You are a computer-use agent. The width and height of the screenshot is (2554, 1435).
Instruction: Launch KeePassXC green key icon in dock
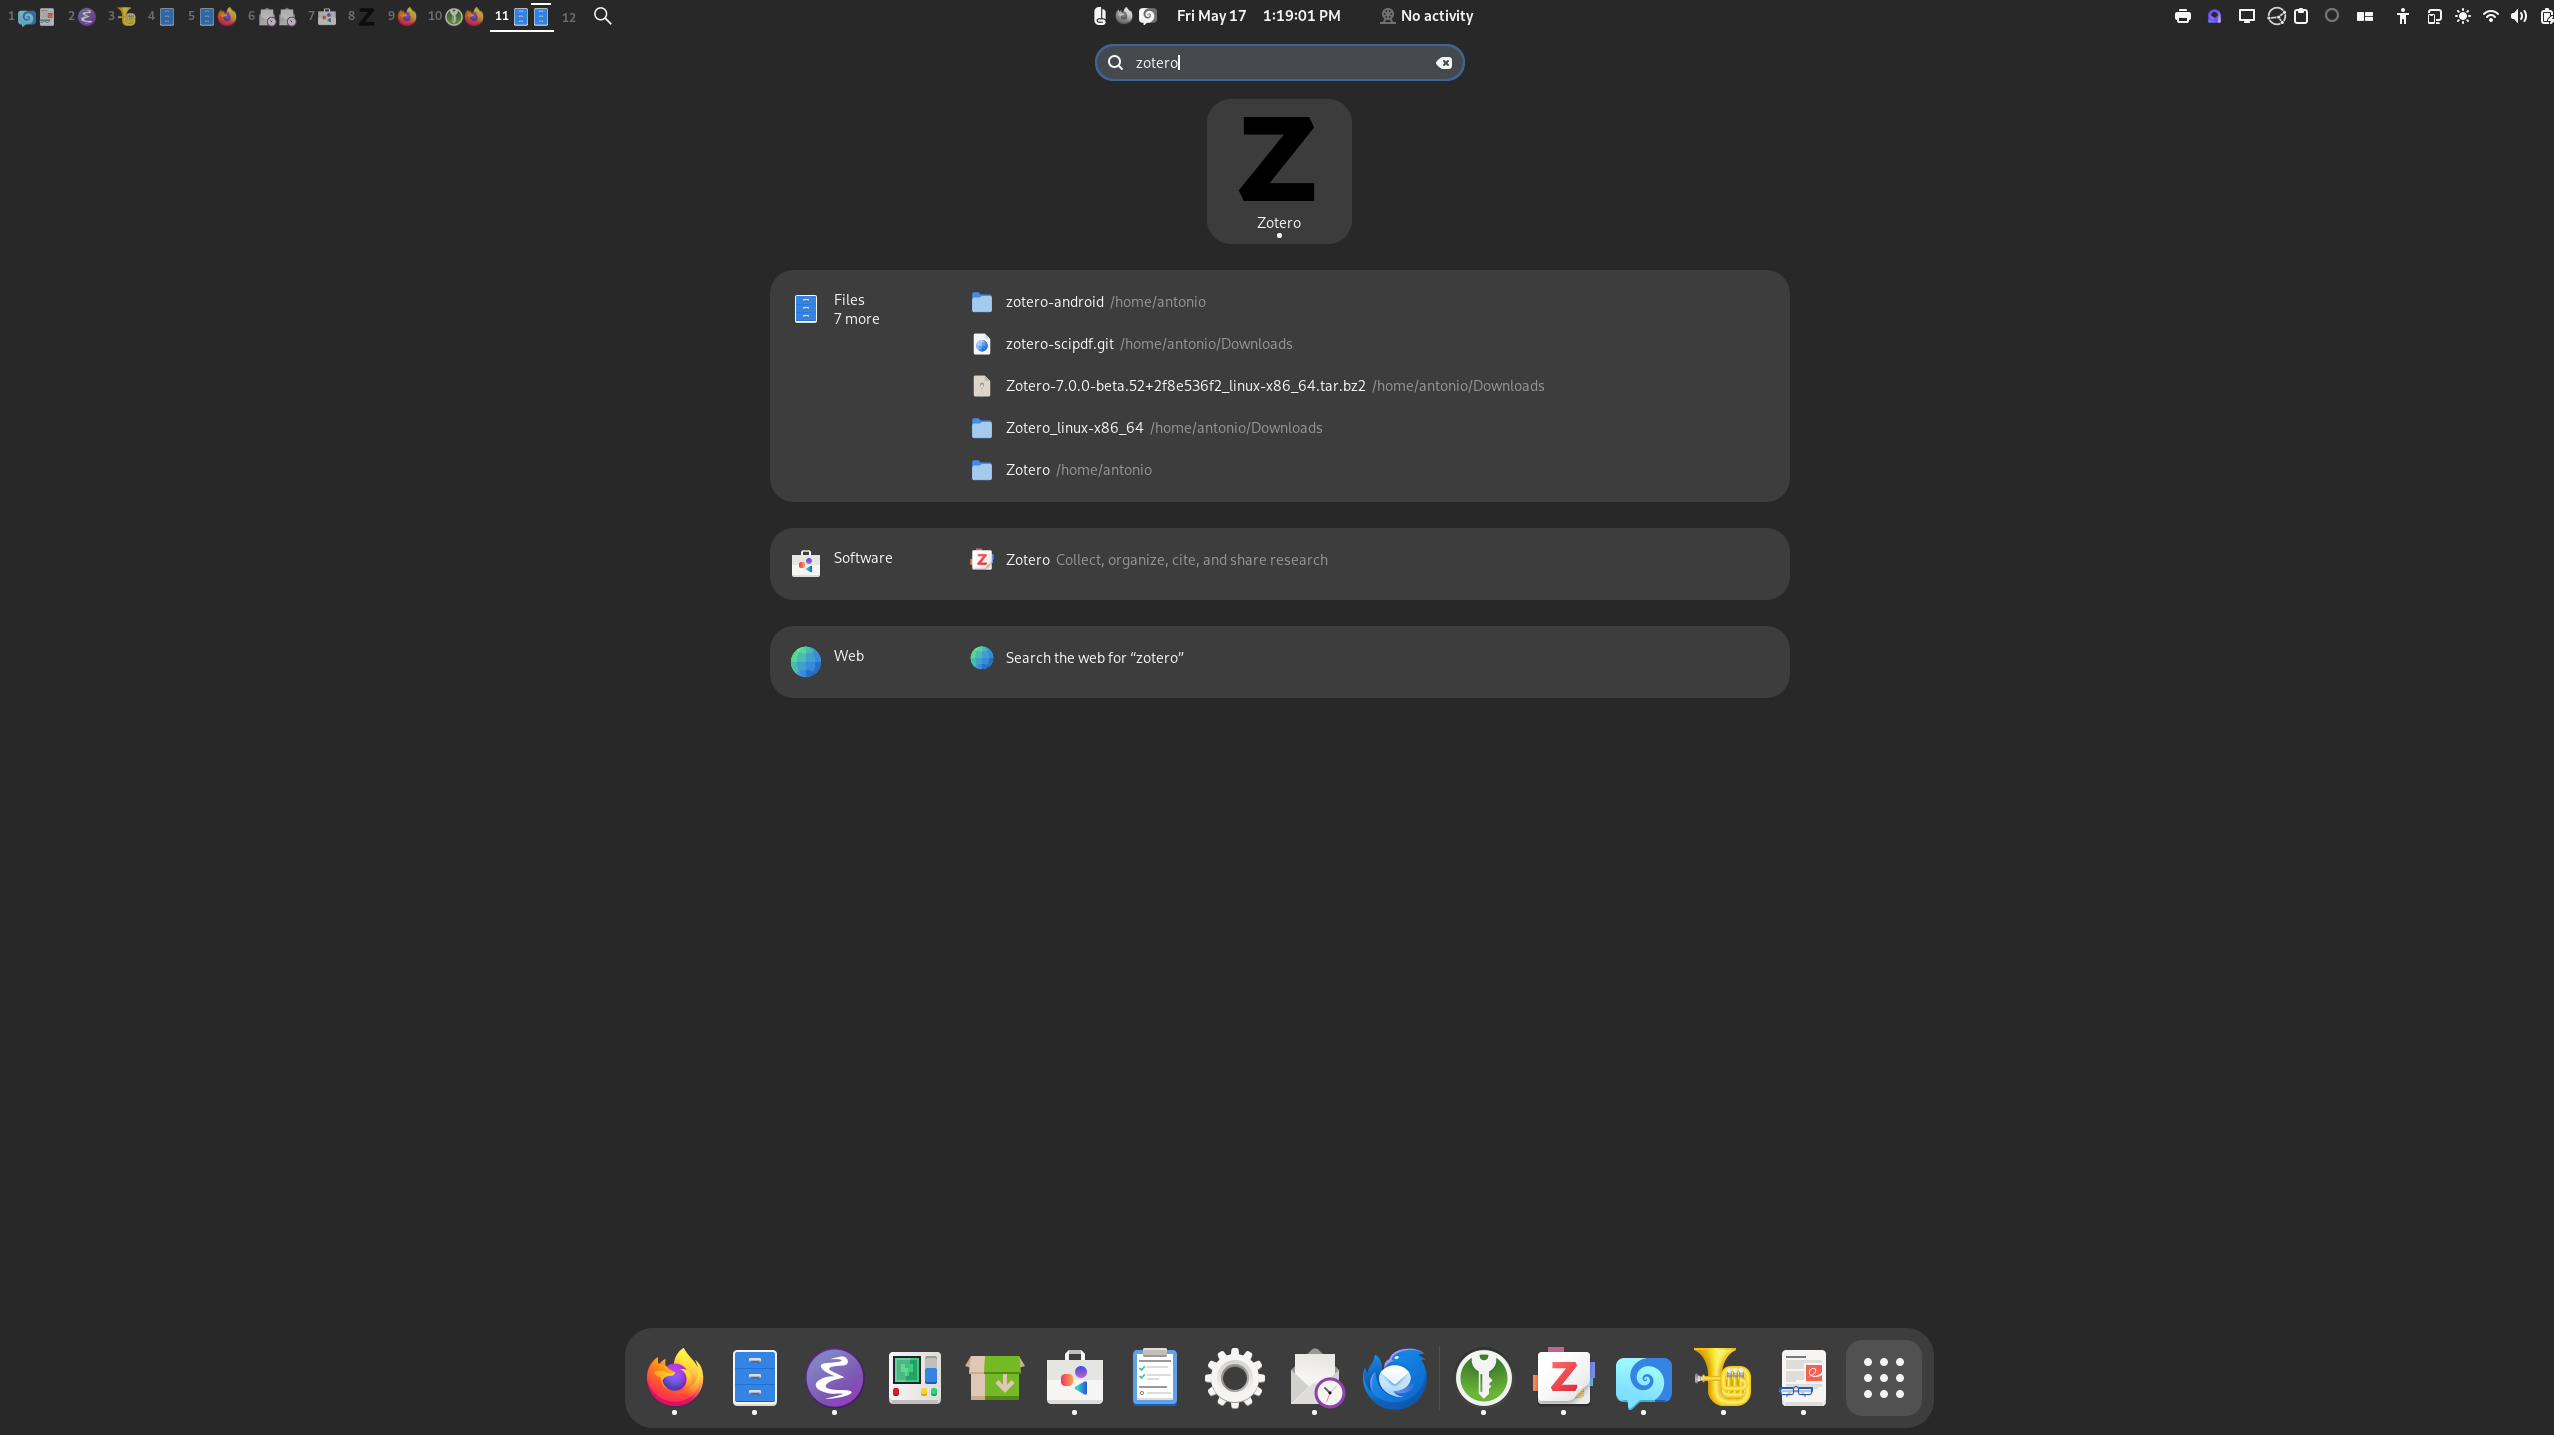(x=1483, y=1377)
